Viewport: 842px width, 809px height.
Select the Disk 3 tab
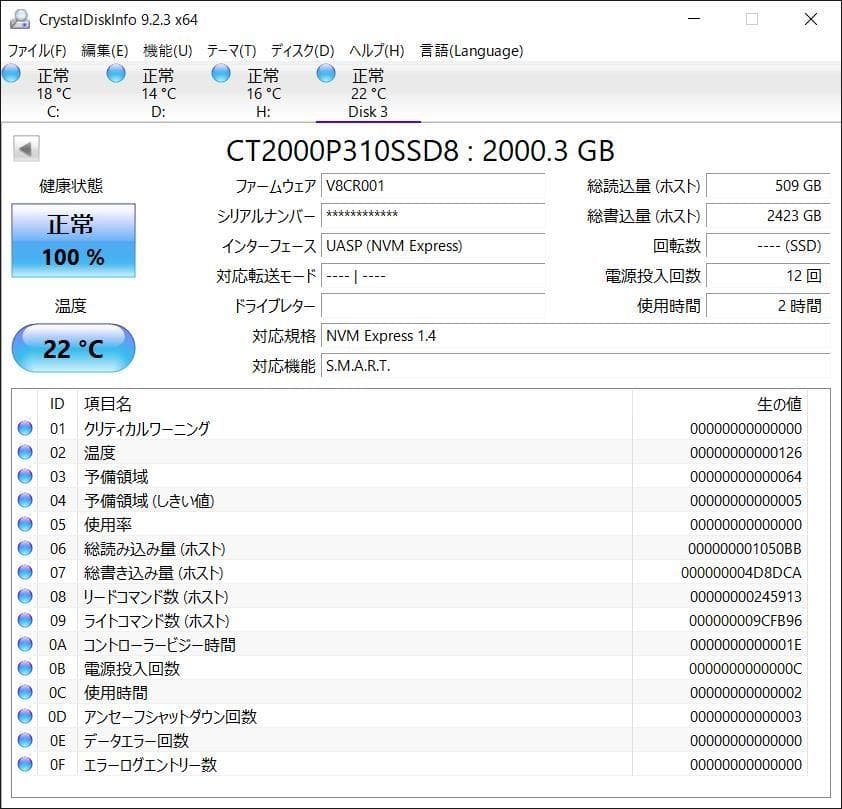[368, 92]
